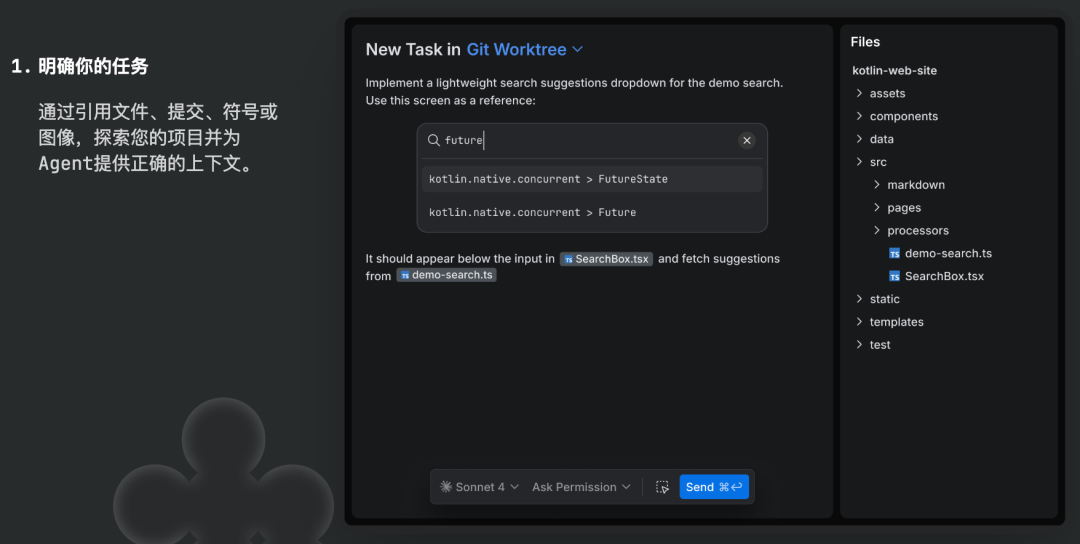Click the element selection picker icon

click(x=662, y=487)
